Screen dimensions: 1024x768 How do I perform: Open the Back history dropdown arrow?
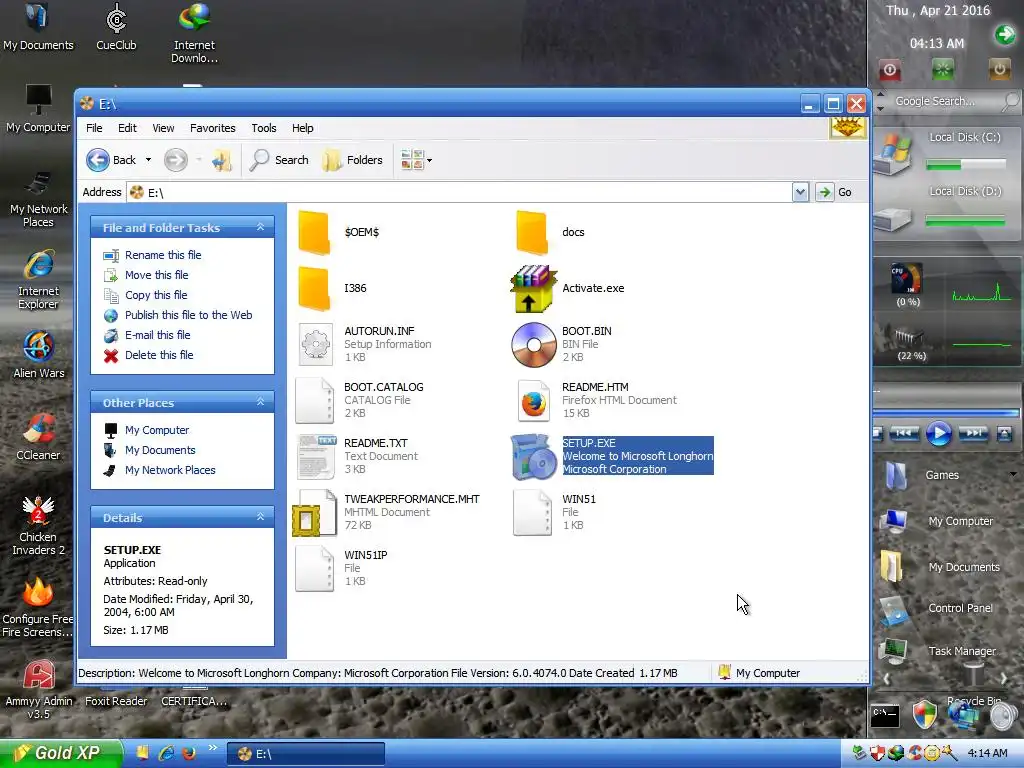pyautogui.click(x=148, y=160)
